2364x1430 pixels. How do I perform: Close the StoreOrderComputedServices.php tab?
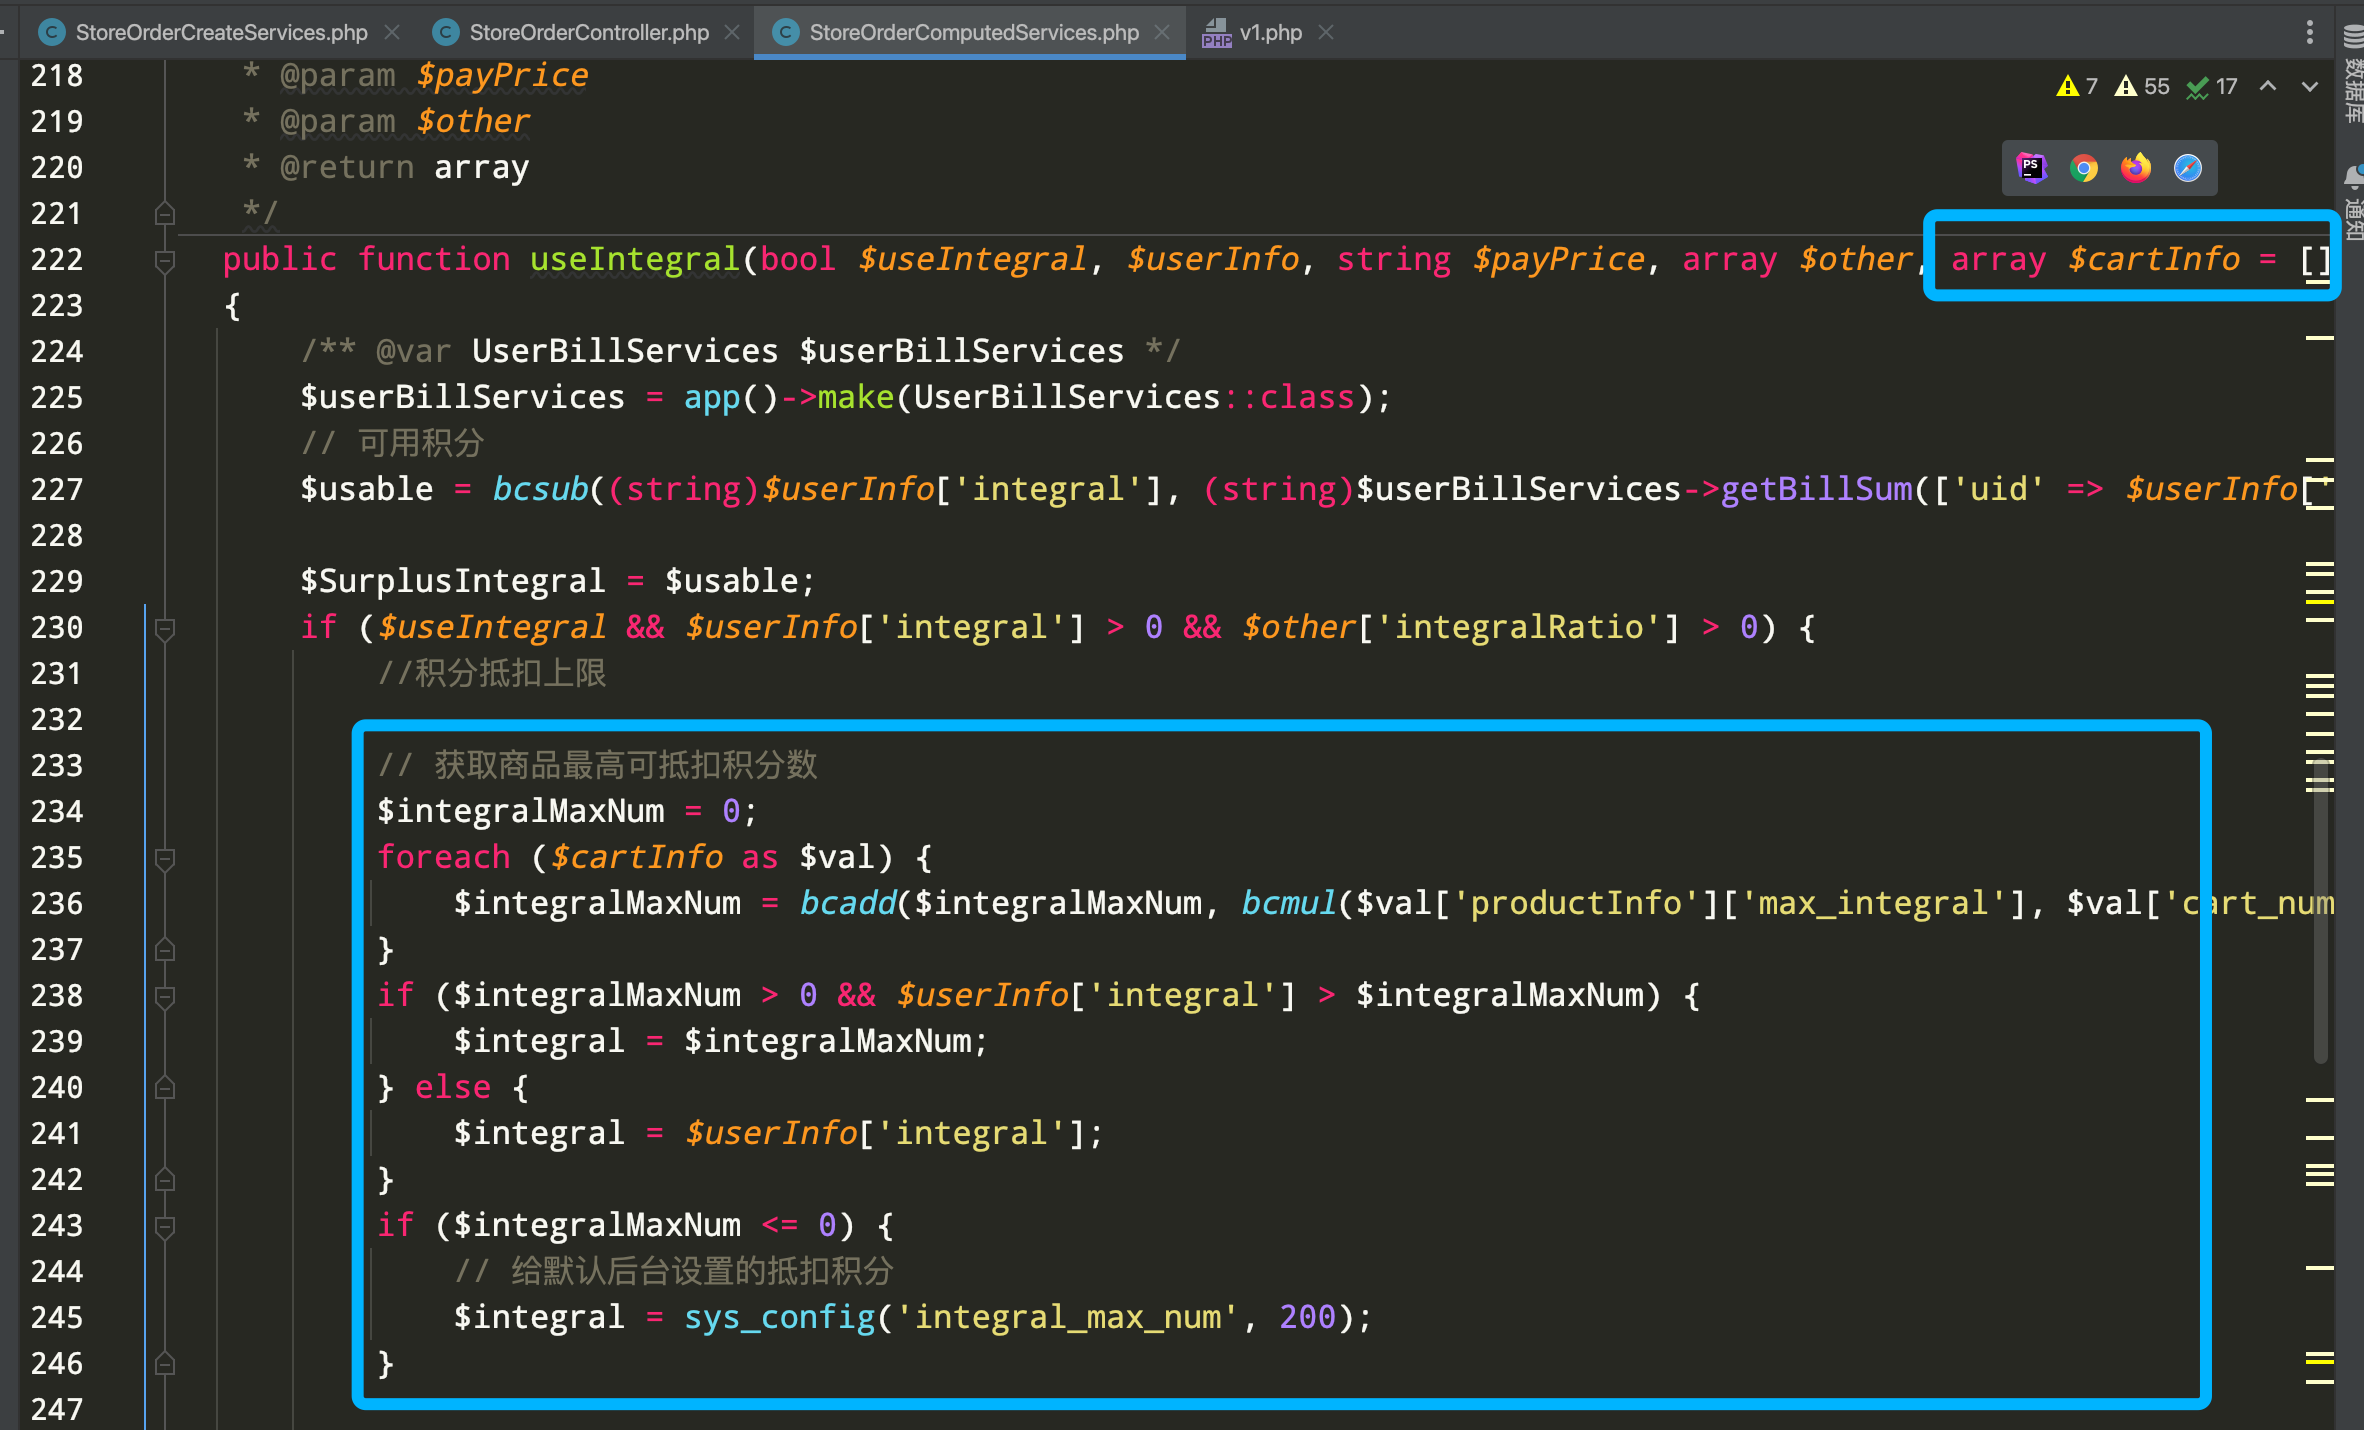pyautogui.click(x=1162, y=32)
